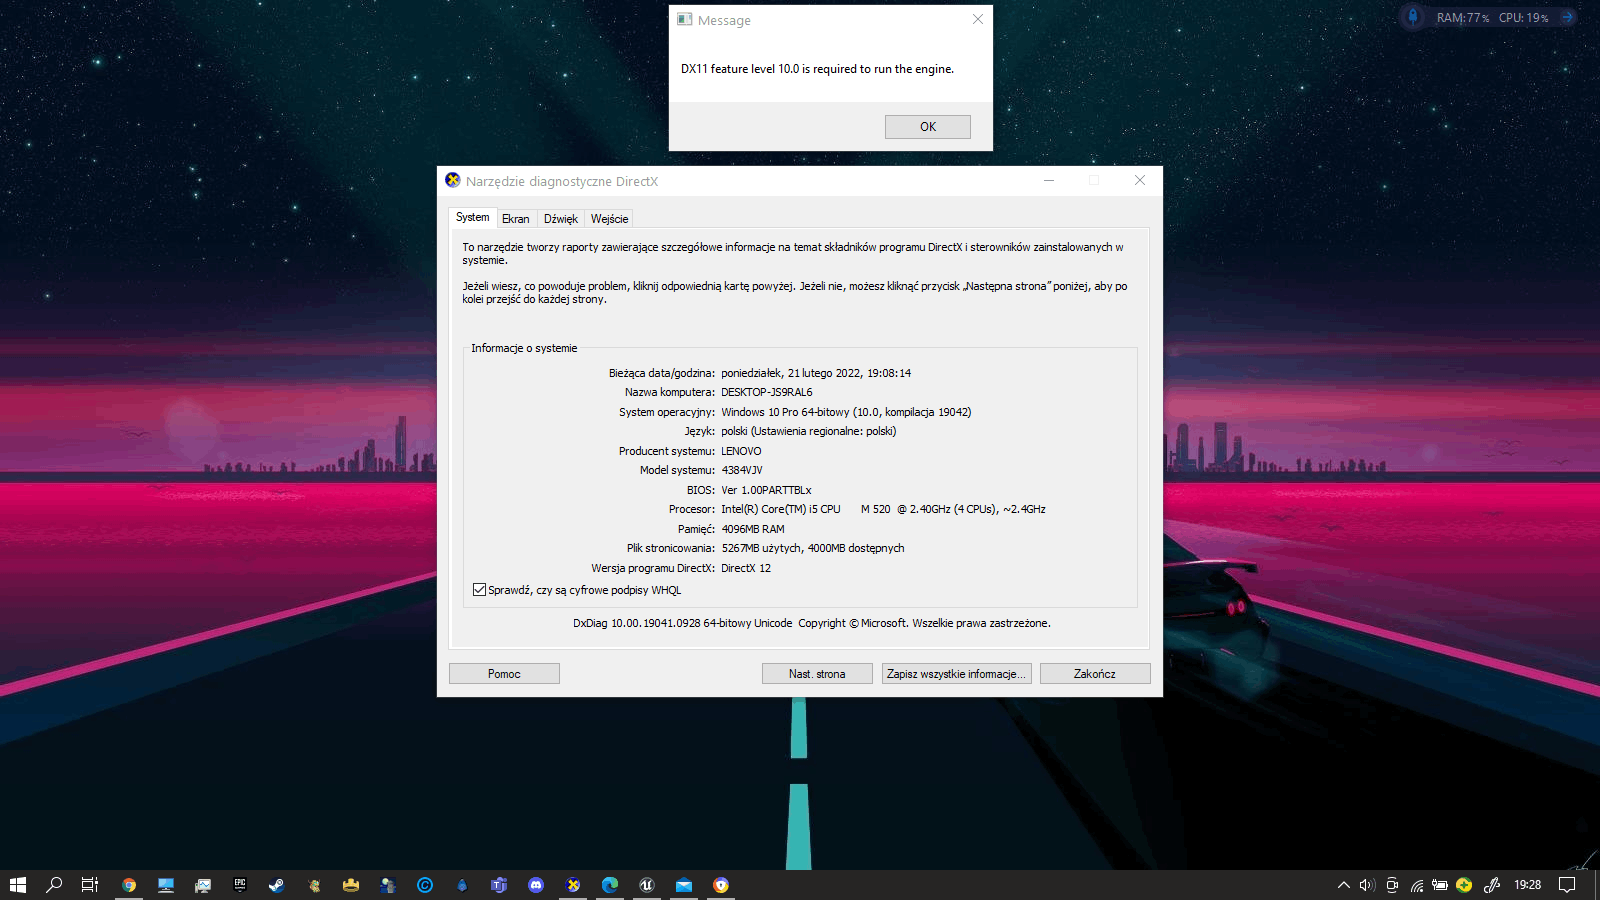
Task: Select the DirectX diagnostic taskbar icon
Action: click(x=573, y=885)
